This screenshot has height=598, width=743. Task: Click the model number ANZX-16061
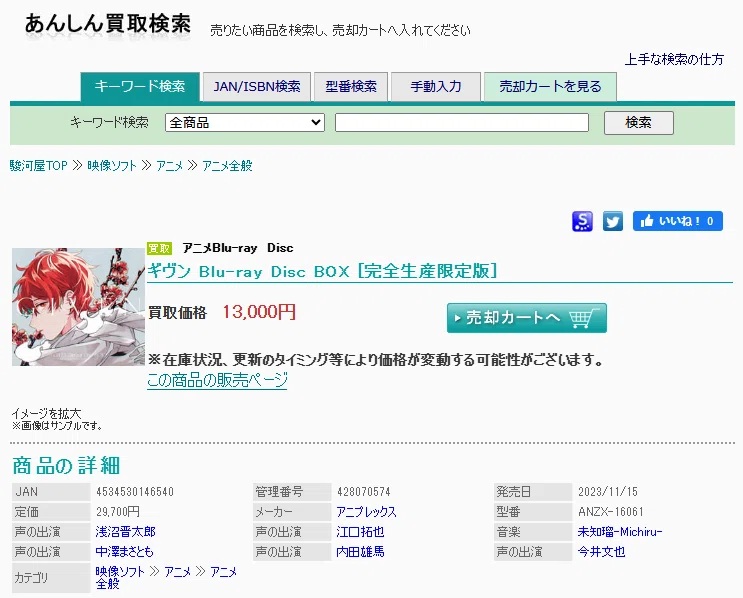click(x=611, y=512)
